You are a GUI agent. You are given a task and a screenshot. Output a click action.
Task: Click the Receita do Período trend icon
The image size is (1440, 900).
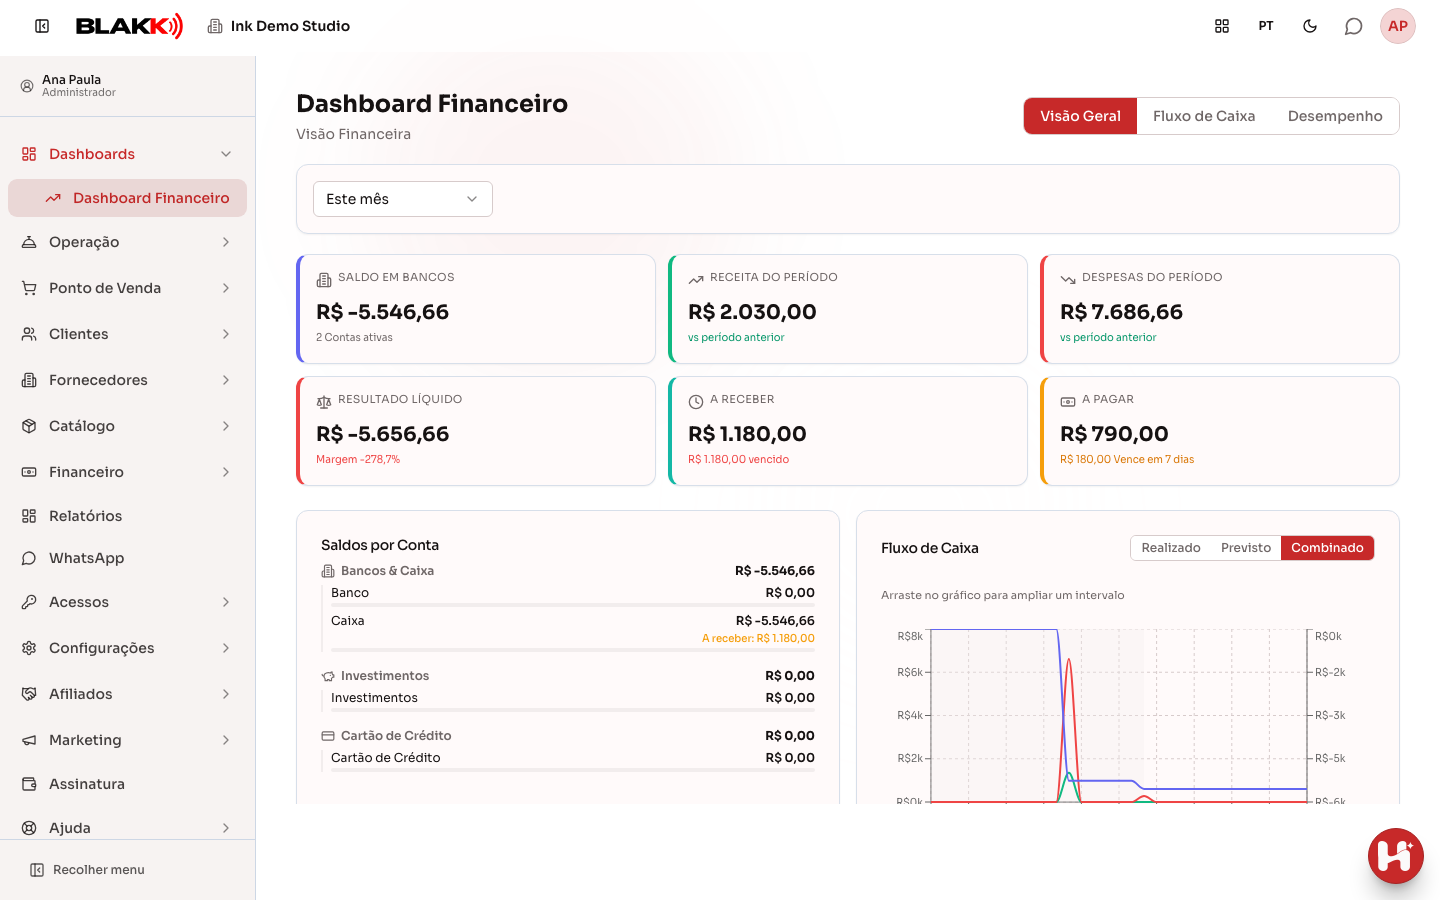tap(696, 279)
